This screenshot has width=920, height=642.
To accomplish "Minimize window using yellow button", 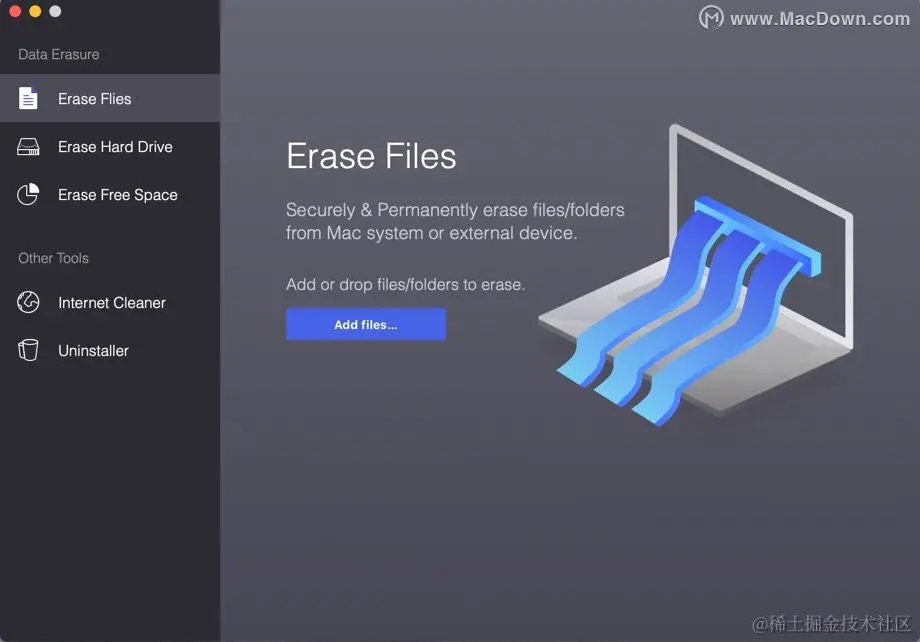I will (x=35, y=11).
